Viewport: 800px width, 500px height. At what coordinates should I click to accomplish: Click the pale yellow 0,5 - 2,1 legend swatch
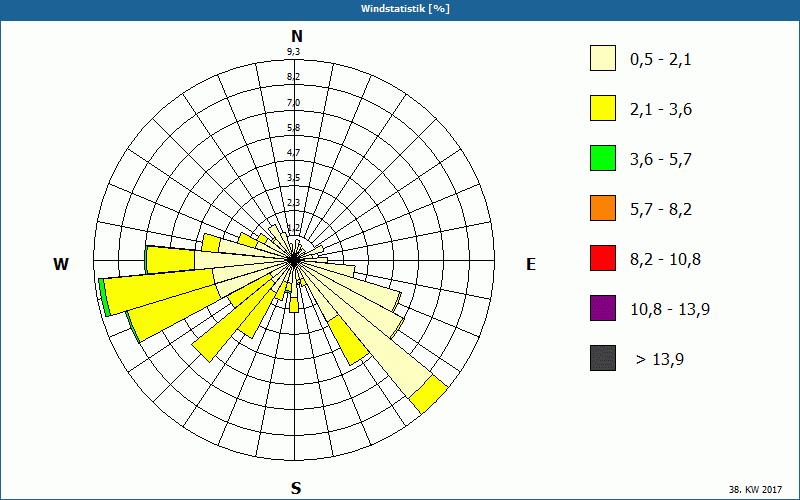603,58
